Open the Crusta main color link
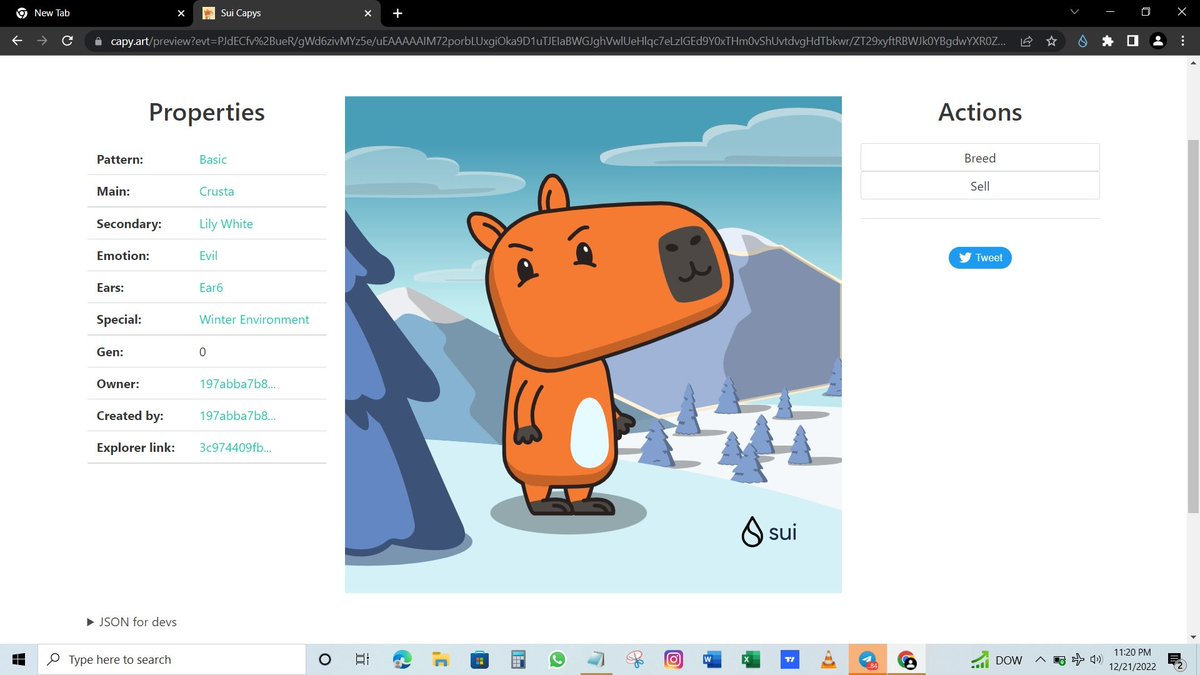 click(216, 191)
